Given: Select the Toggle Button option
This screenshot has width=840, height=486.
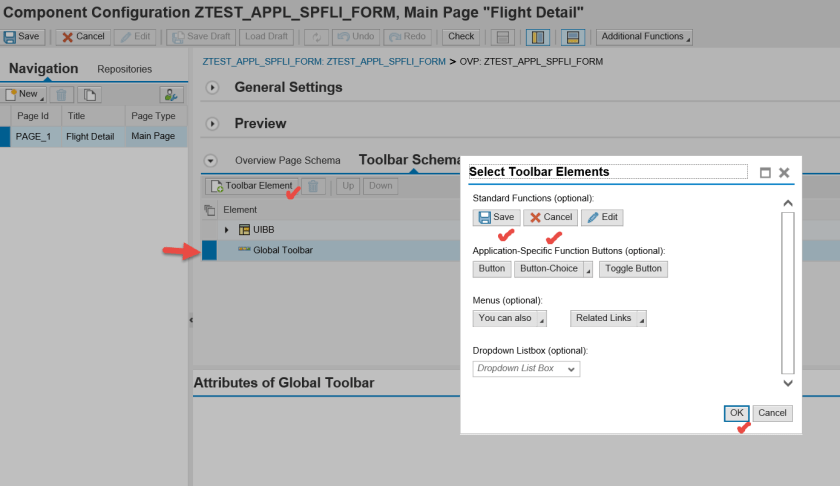Looking at the screenshot, I should click(633, 269).
